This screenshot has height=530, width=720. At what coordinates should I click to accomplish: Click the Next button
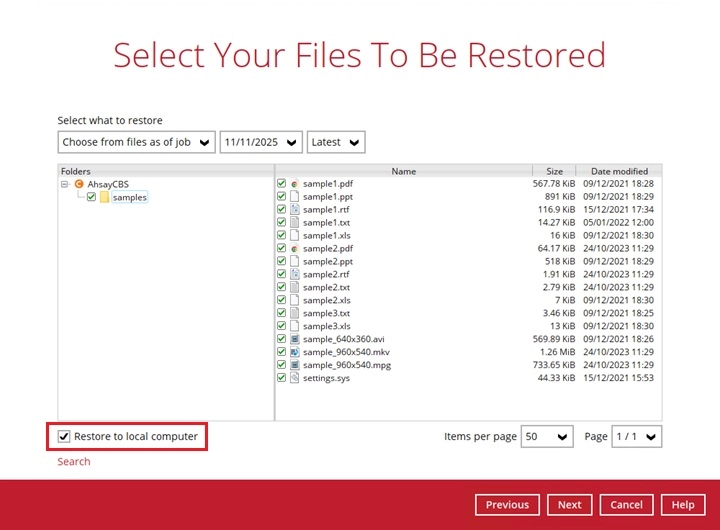(569, 505)
